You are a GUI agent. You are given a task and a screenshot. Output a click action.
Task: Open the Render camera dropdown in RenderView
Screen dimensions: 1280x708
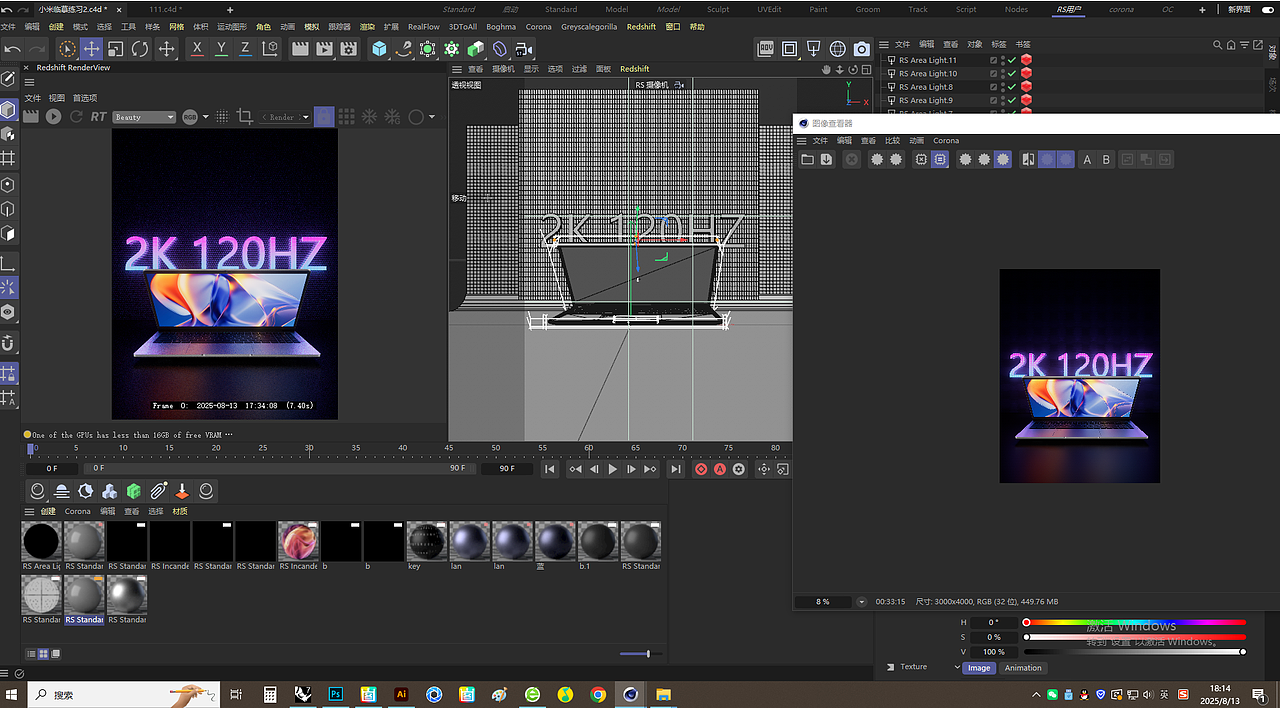coord(286,117)
